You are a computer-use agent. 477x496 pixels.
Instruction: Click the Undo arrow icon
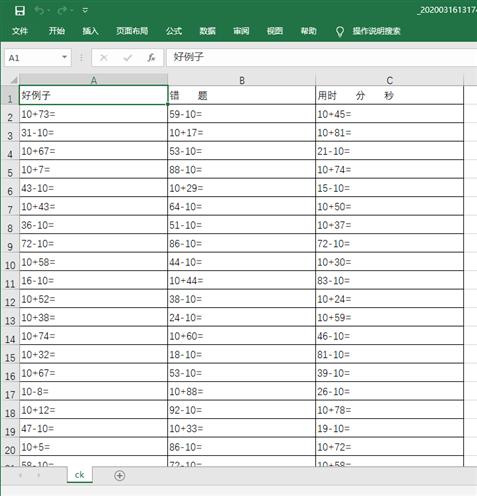click(39, 11)
